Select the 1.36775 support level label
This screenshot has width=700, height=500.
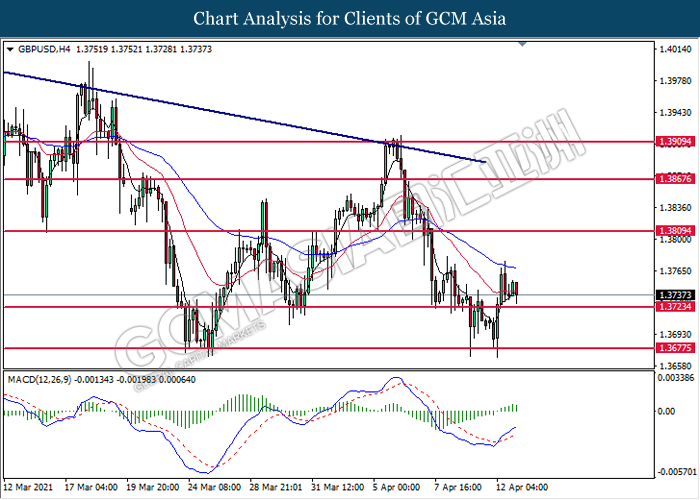pos(675,348)
